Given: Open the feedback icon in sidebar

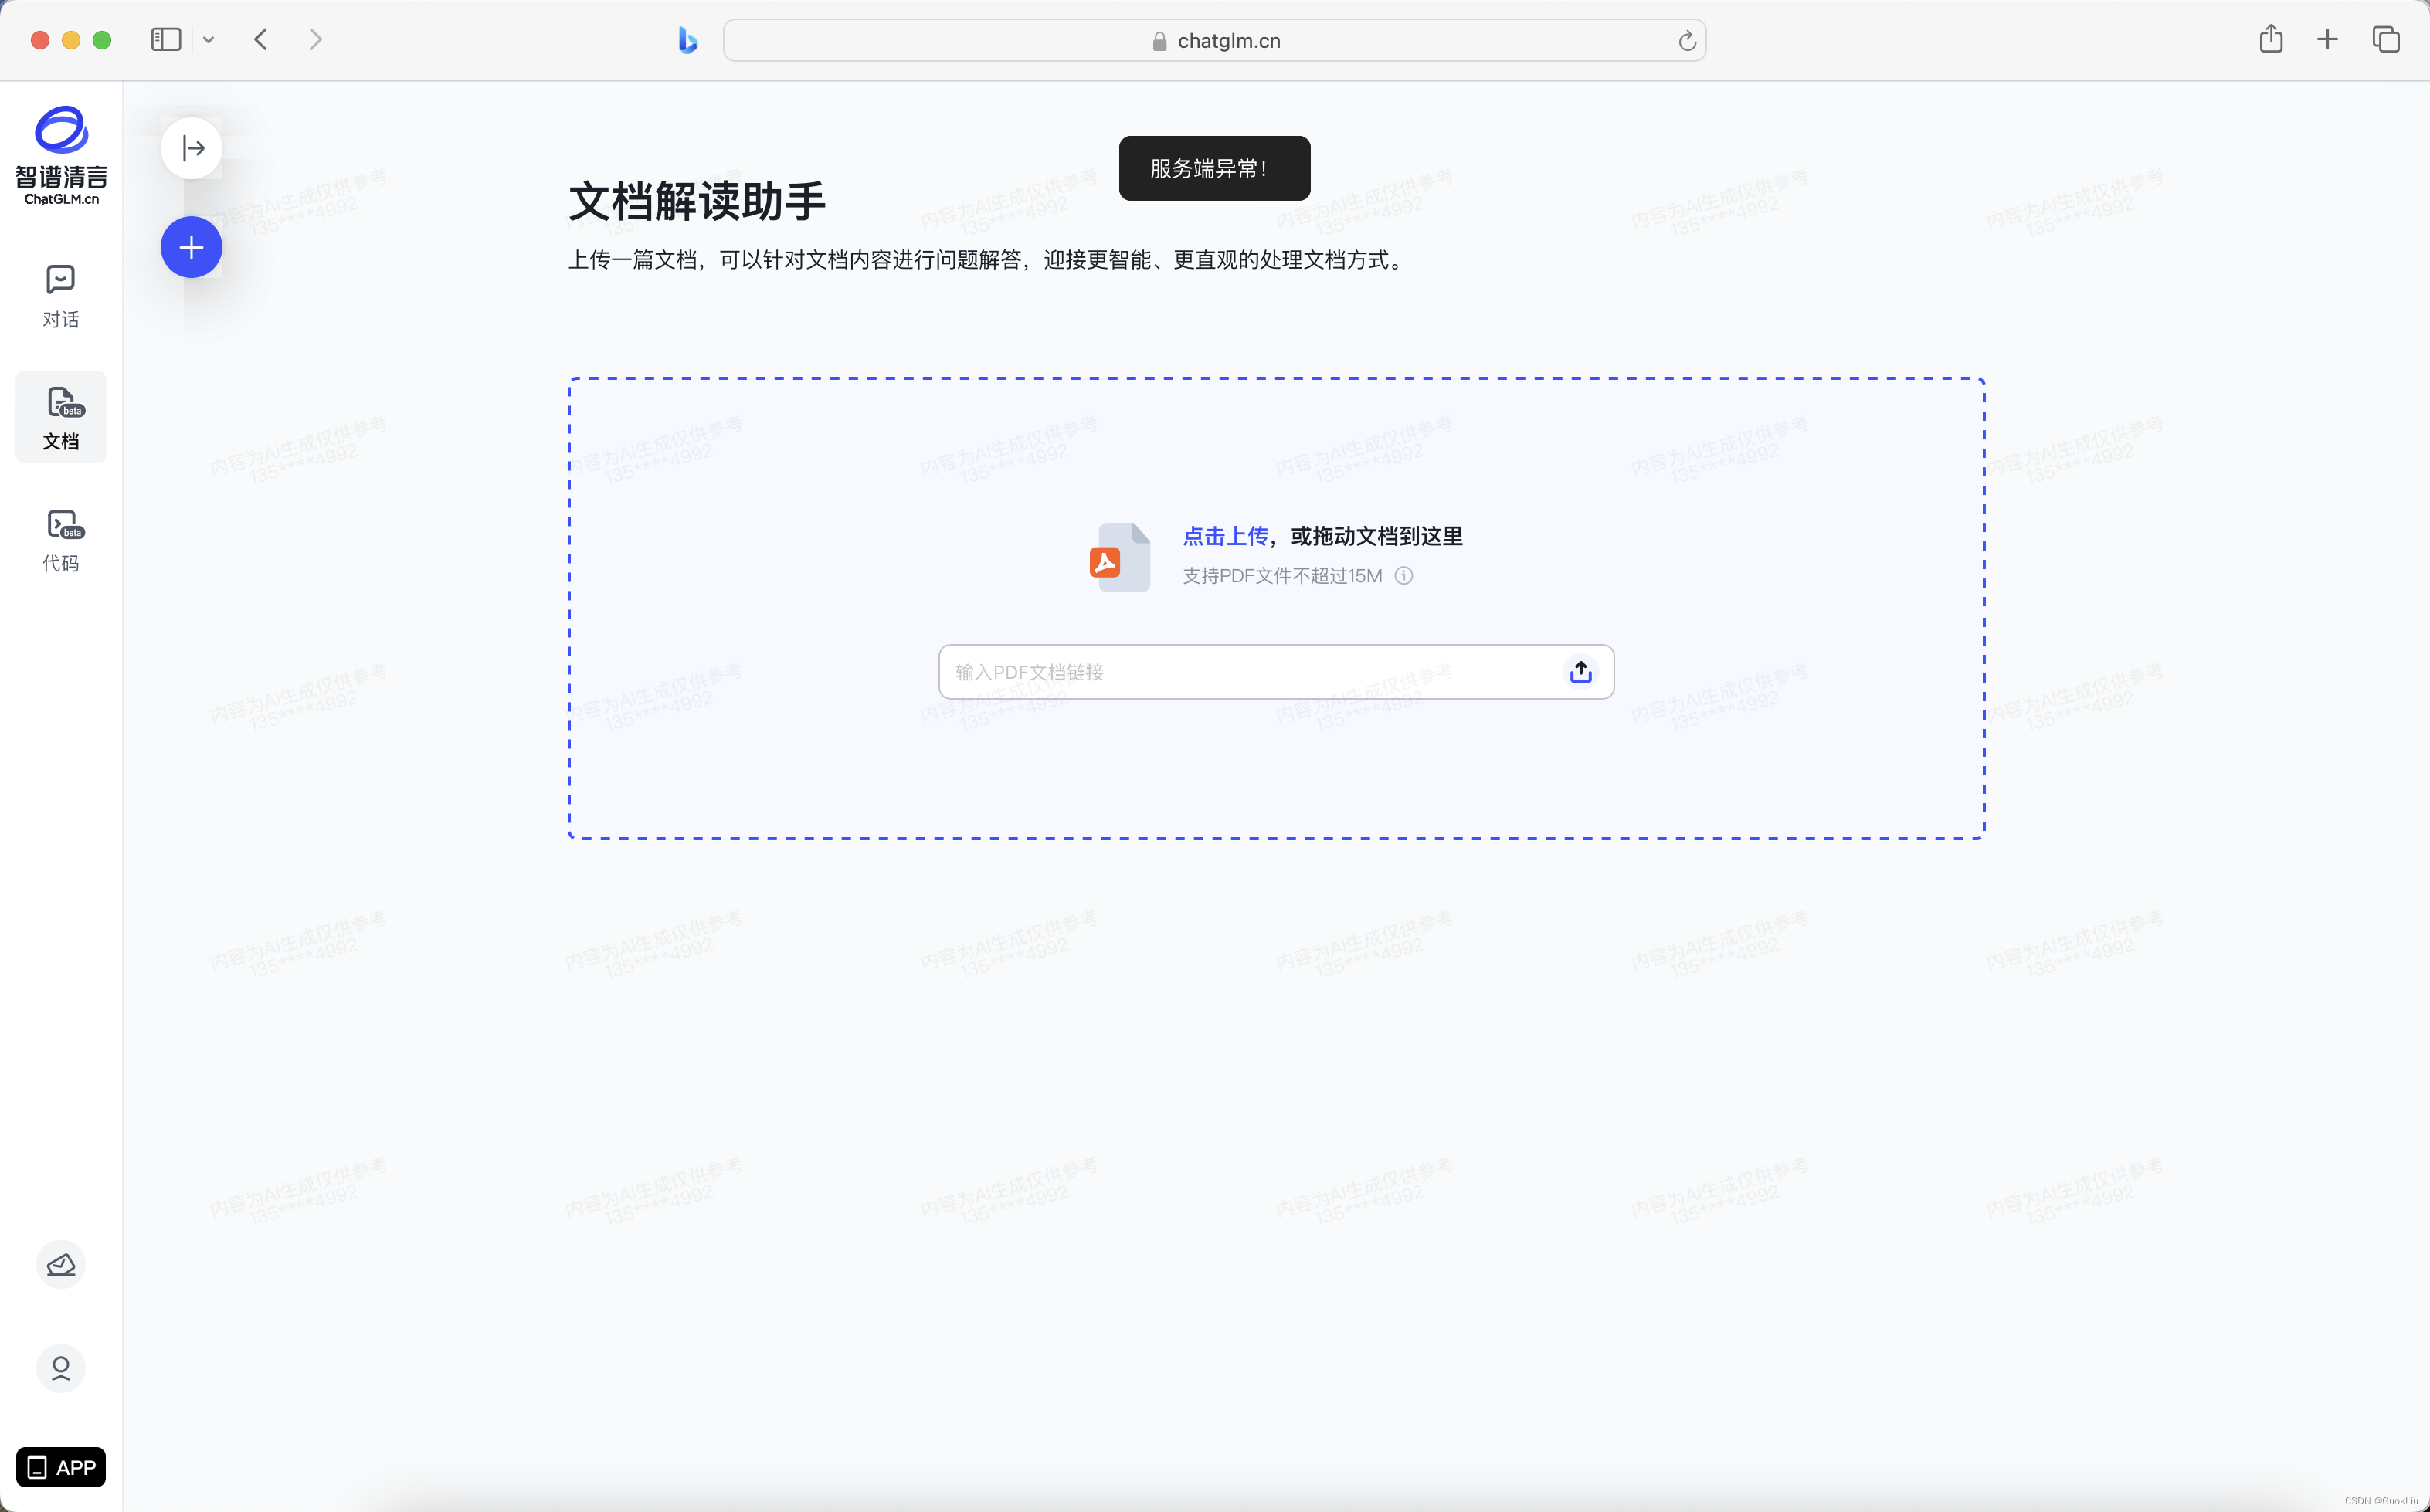Looking at the screenshot, I should pos(61,1265).
